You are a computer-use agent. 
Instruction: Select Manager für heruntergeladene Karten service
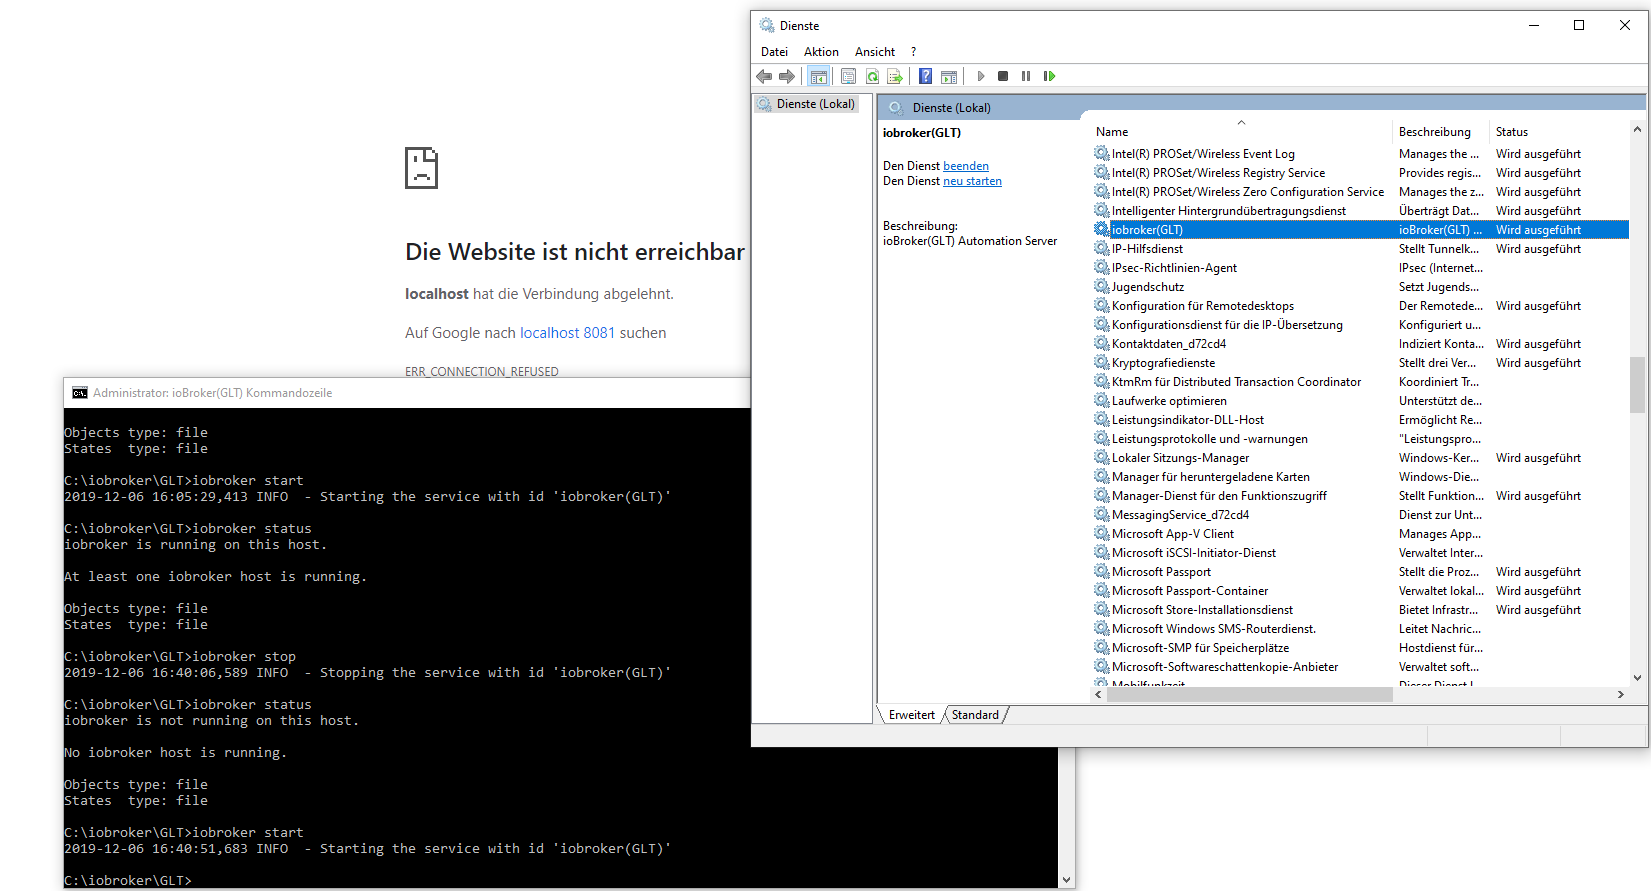(1210, 477)
